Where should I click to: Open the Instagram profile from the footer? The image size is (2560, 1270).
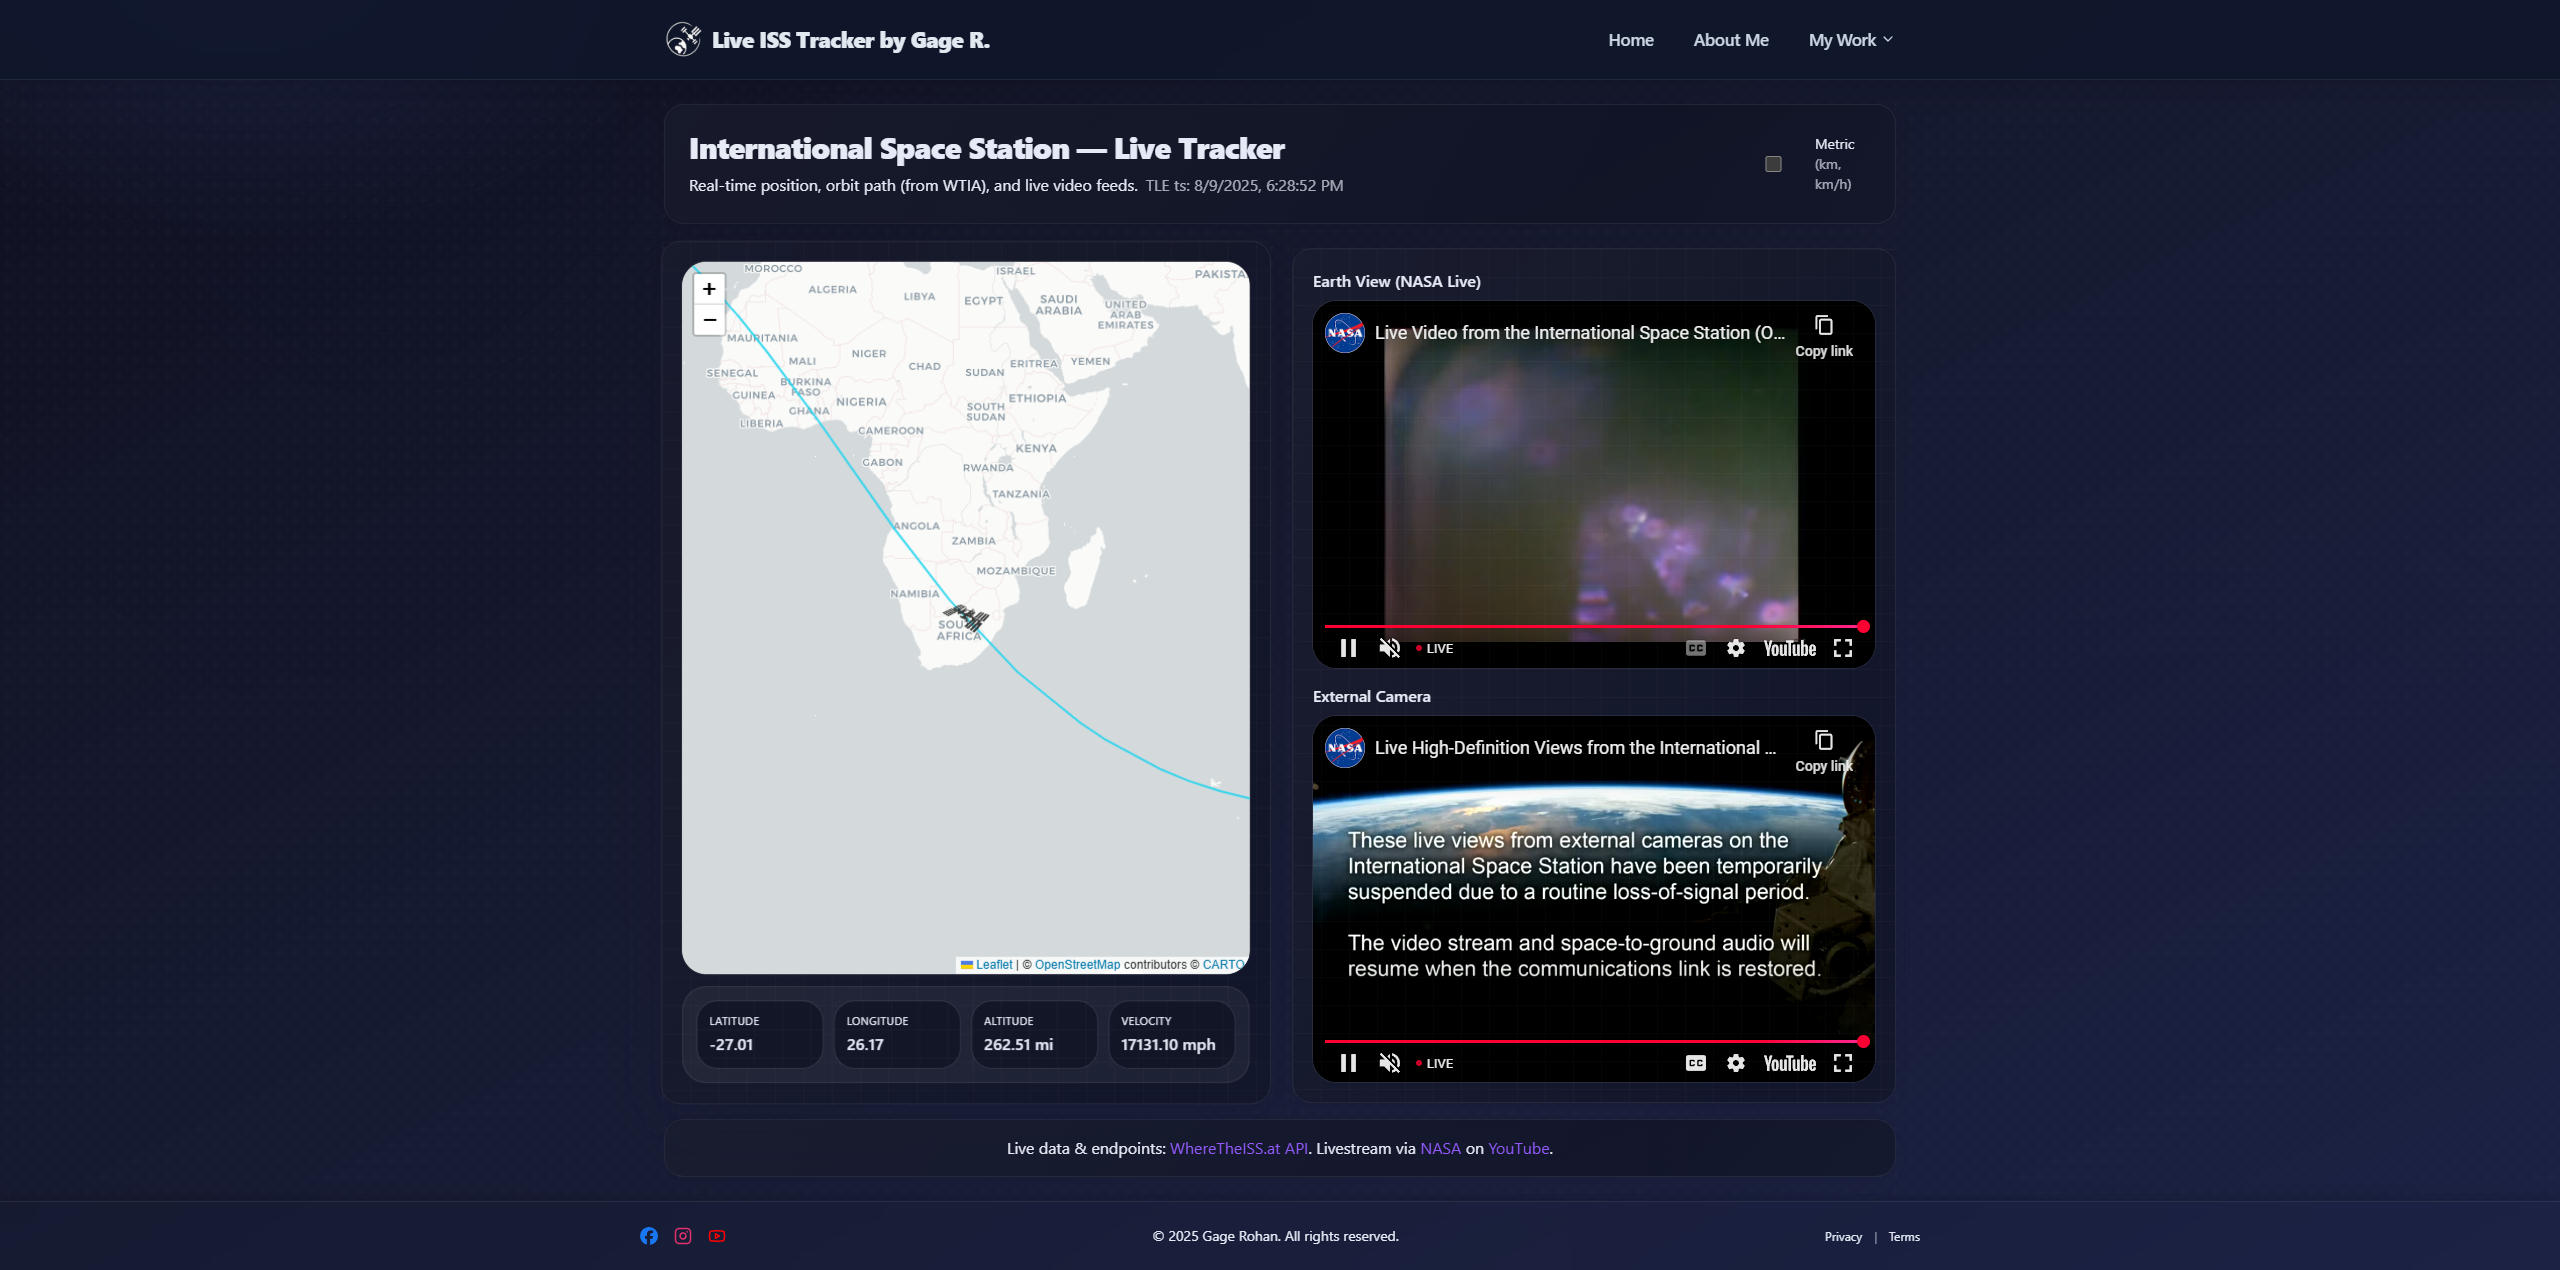(x=683, y=1236)
